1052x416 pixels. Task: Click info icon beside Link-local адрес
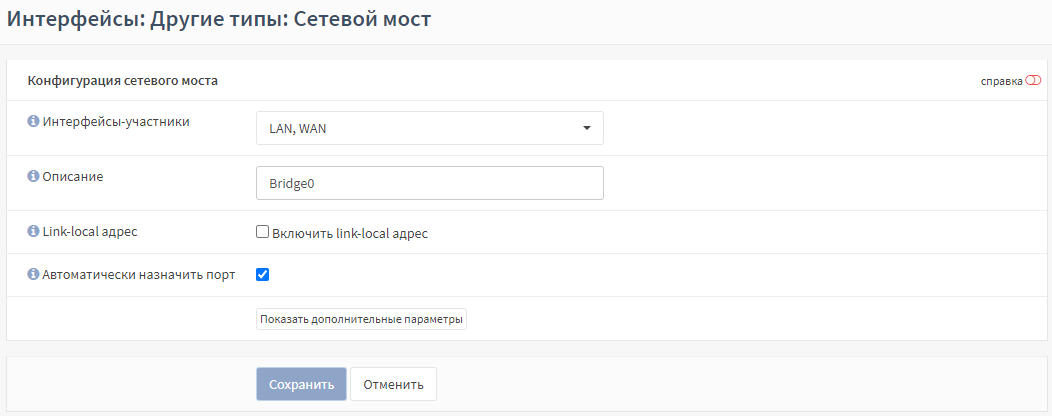click(x=33, y=231)
